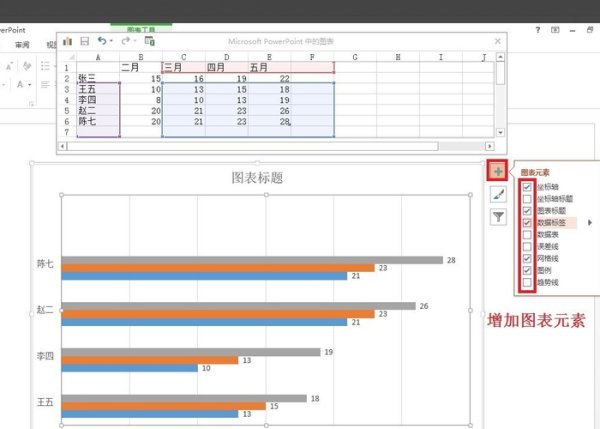
Task: Select column G header in data sheet
Action: point(355,57)
